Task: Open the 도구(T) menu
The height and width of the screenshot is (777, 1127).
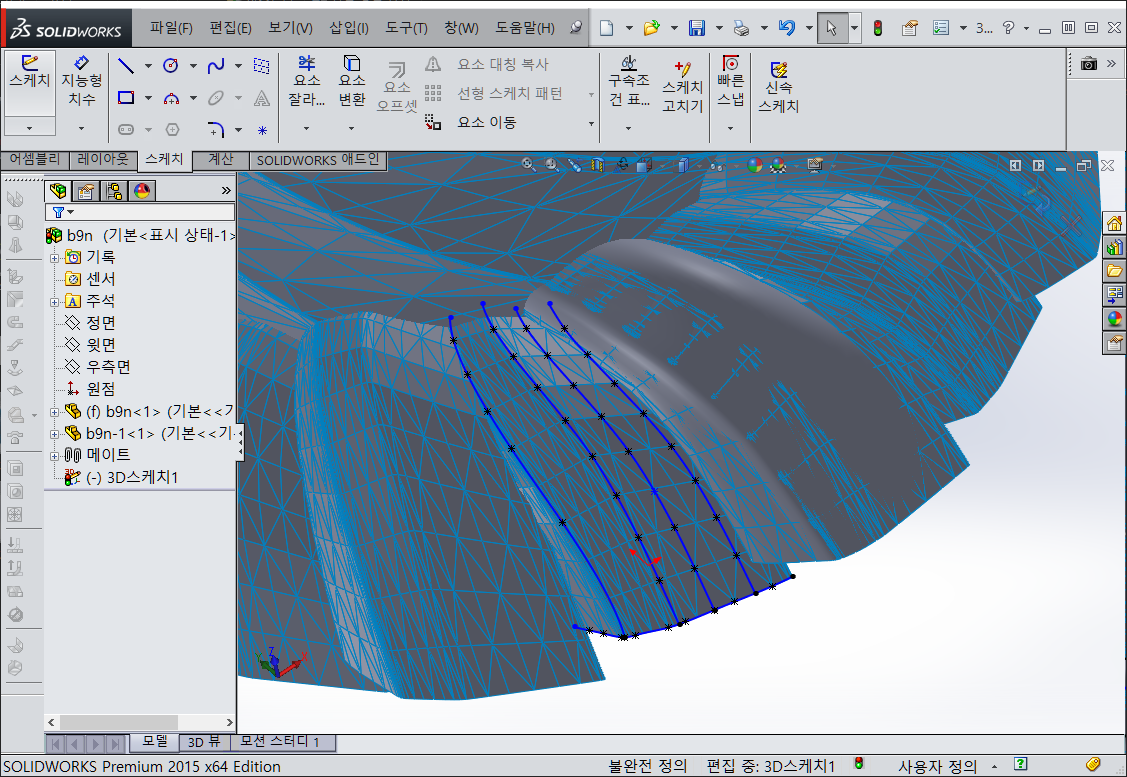Action: pyautogui.click(x=406, y=28)
